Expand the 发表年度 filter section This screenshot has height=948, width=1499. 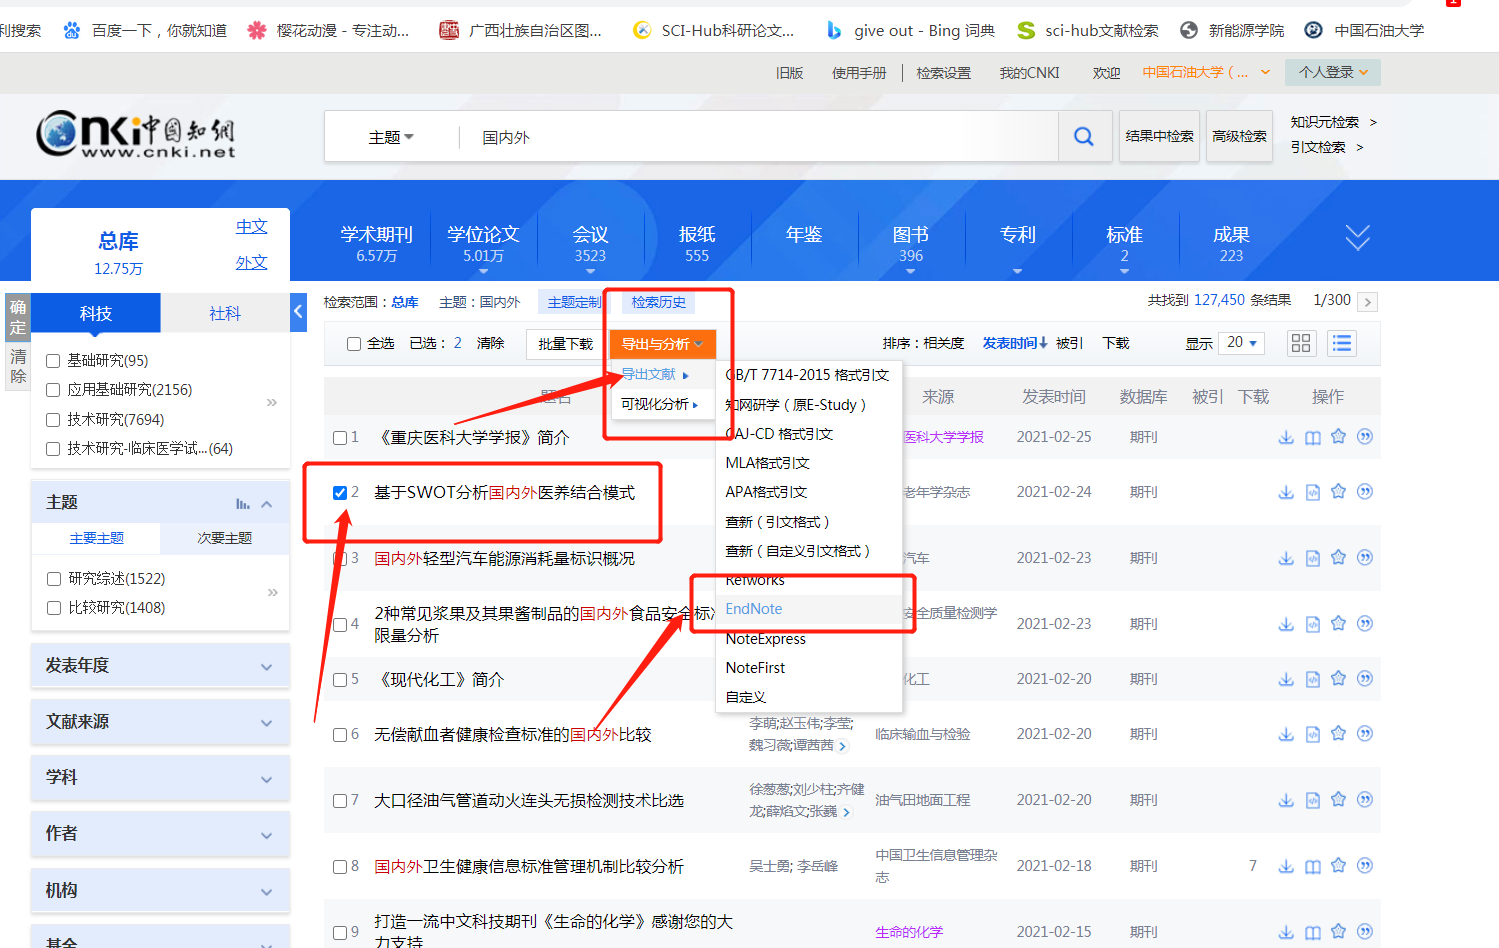point(160,665)
